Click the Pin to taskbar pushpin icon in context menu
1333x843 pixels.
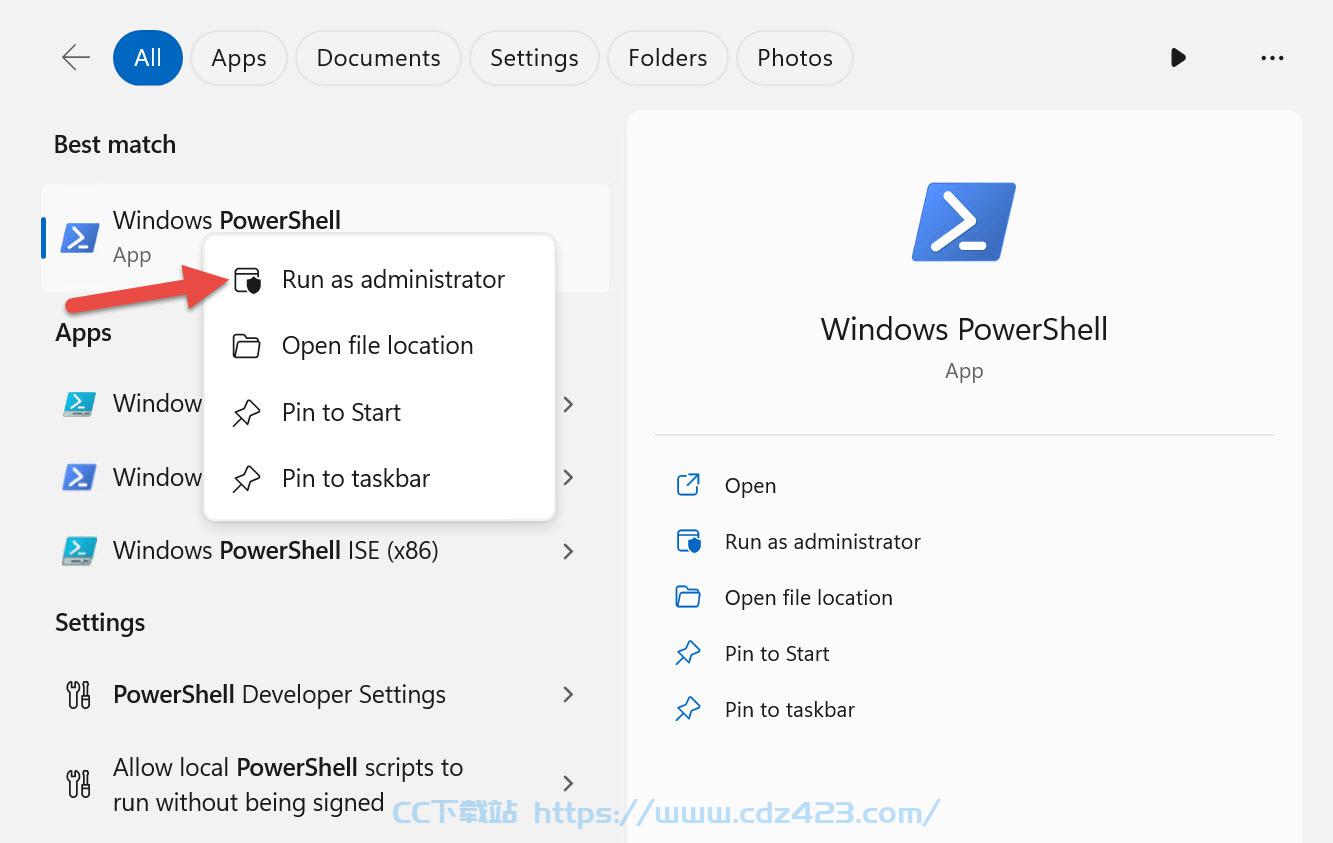click(246, 479)
